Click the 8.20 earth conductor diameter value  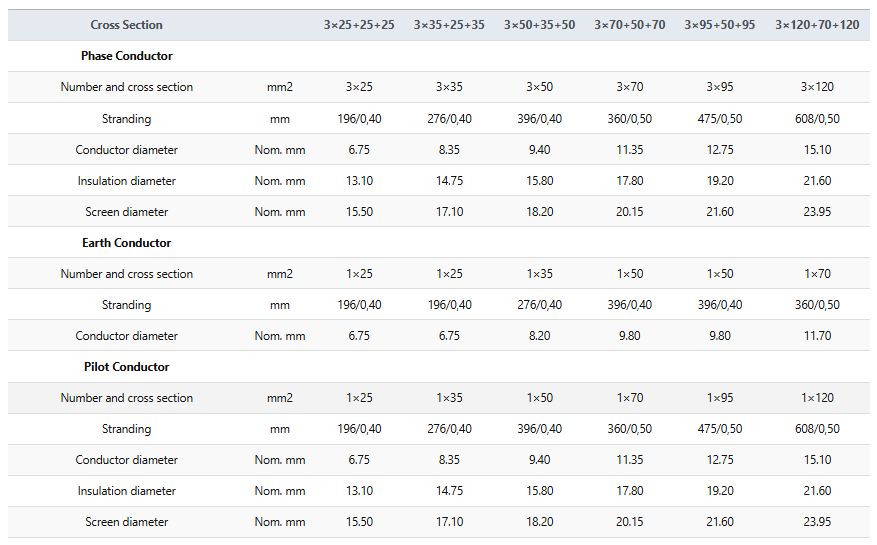(x=539, y=336)
